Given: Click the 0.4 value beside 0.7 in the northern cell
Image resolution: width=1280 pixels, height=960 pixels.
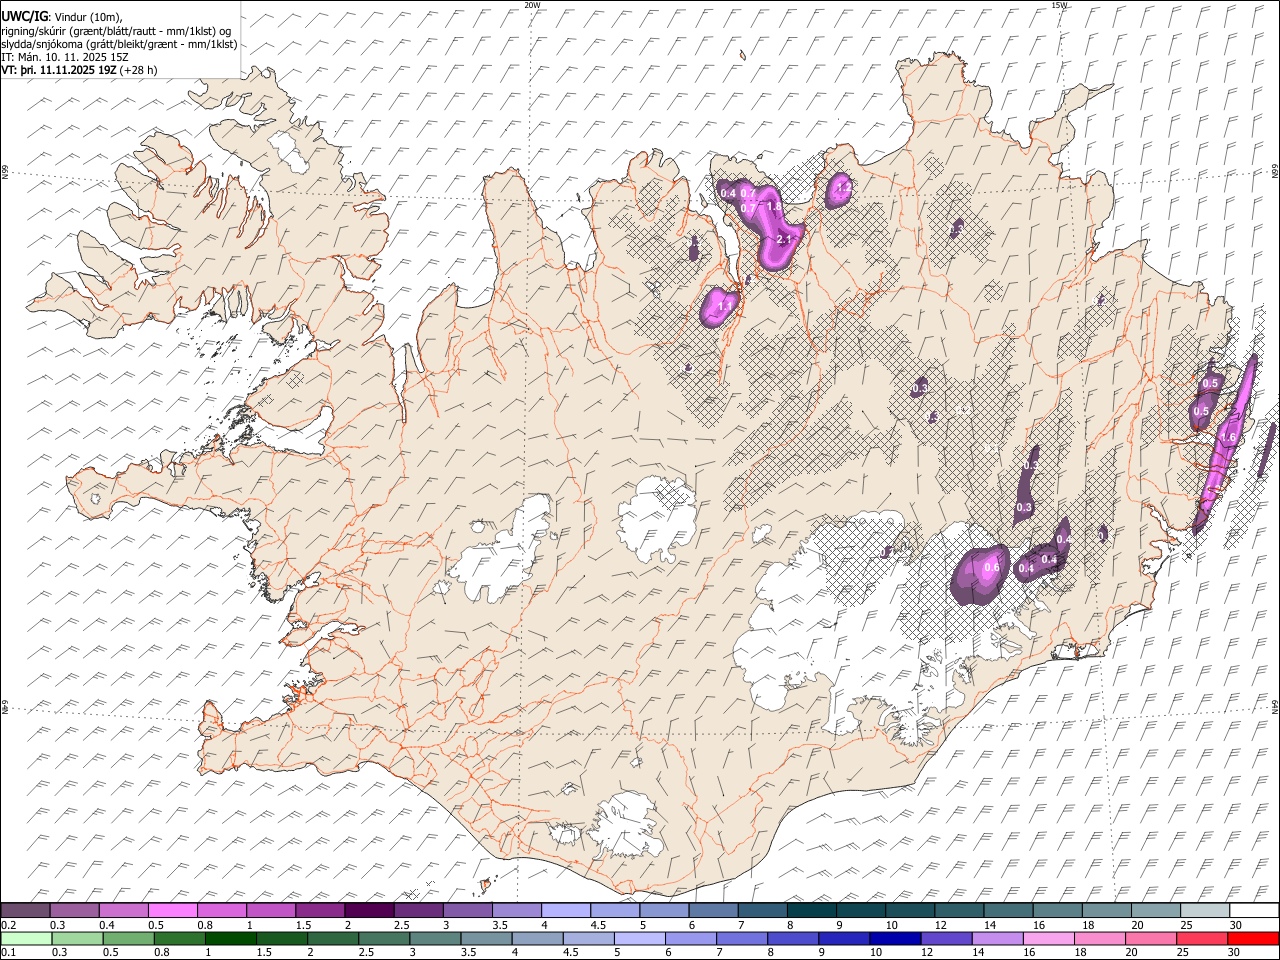Looking at the screenshot, I should click(728, 193).
